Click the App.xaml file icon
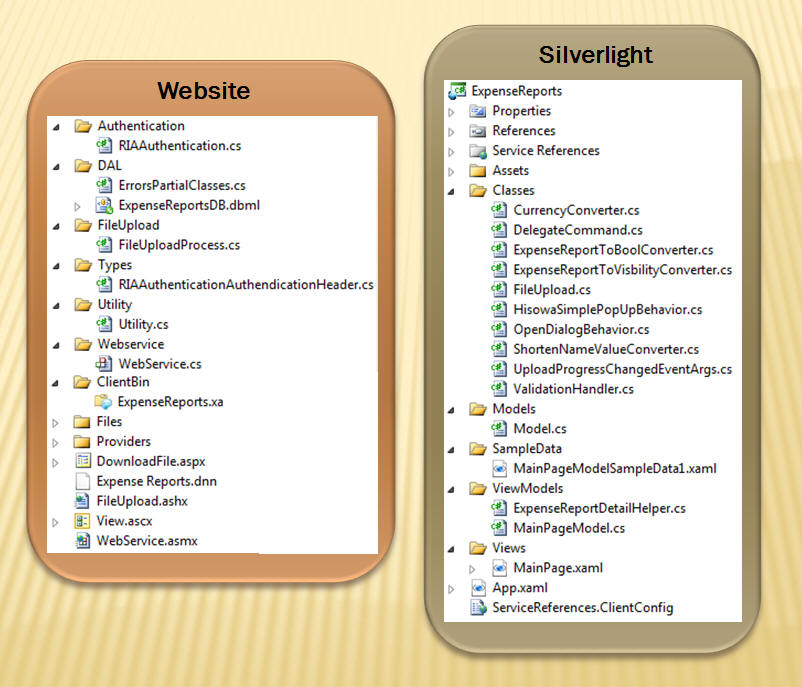802x687 pixels. coord(478,587)
